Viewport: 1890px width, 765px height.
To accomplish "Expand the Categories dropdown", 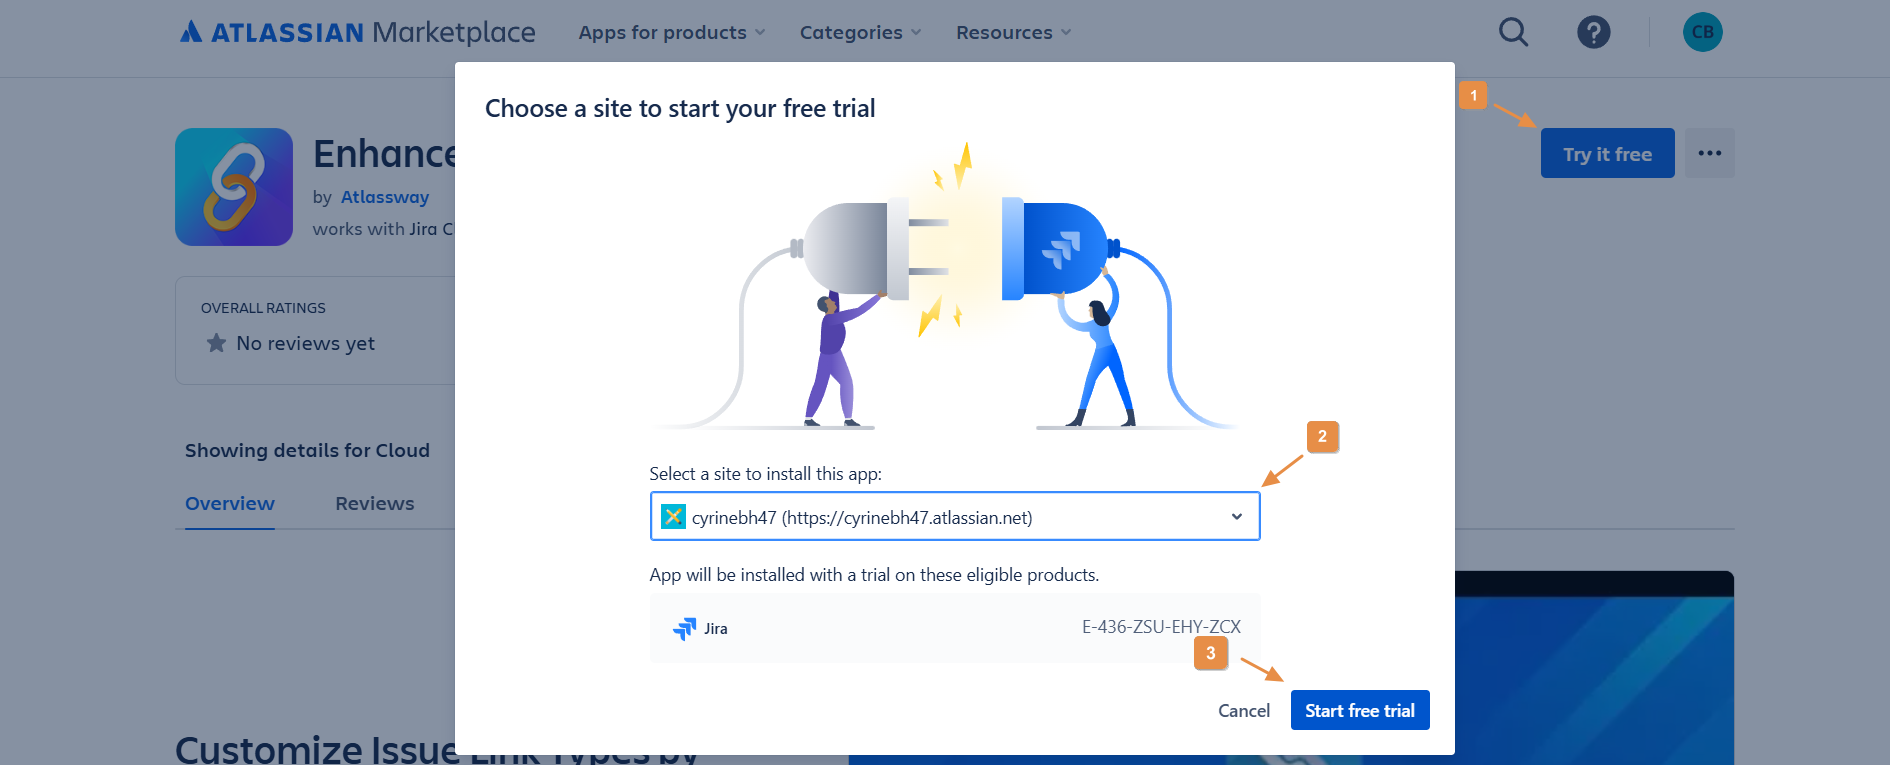I will pos(860,33).
